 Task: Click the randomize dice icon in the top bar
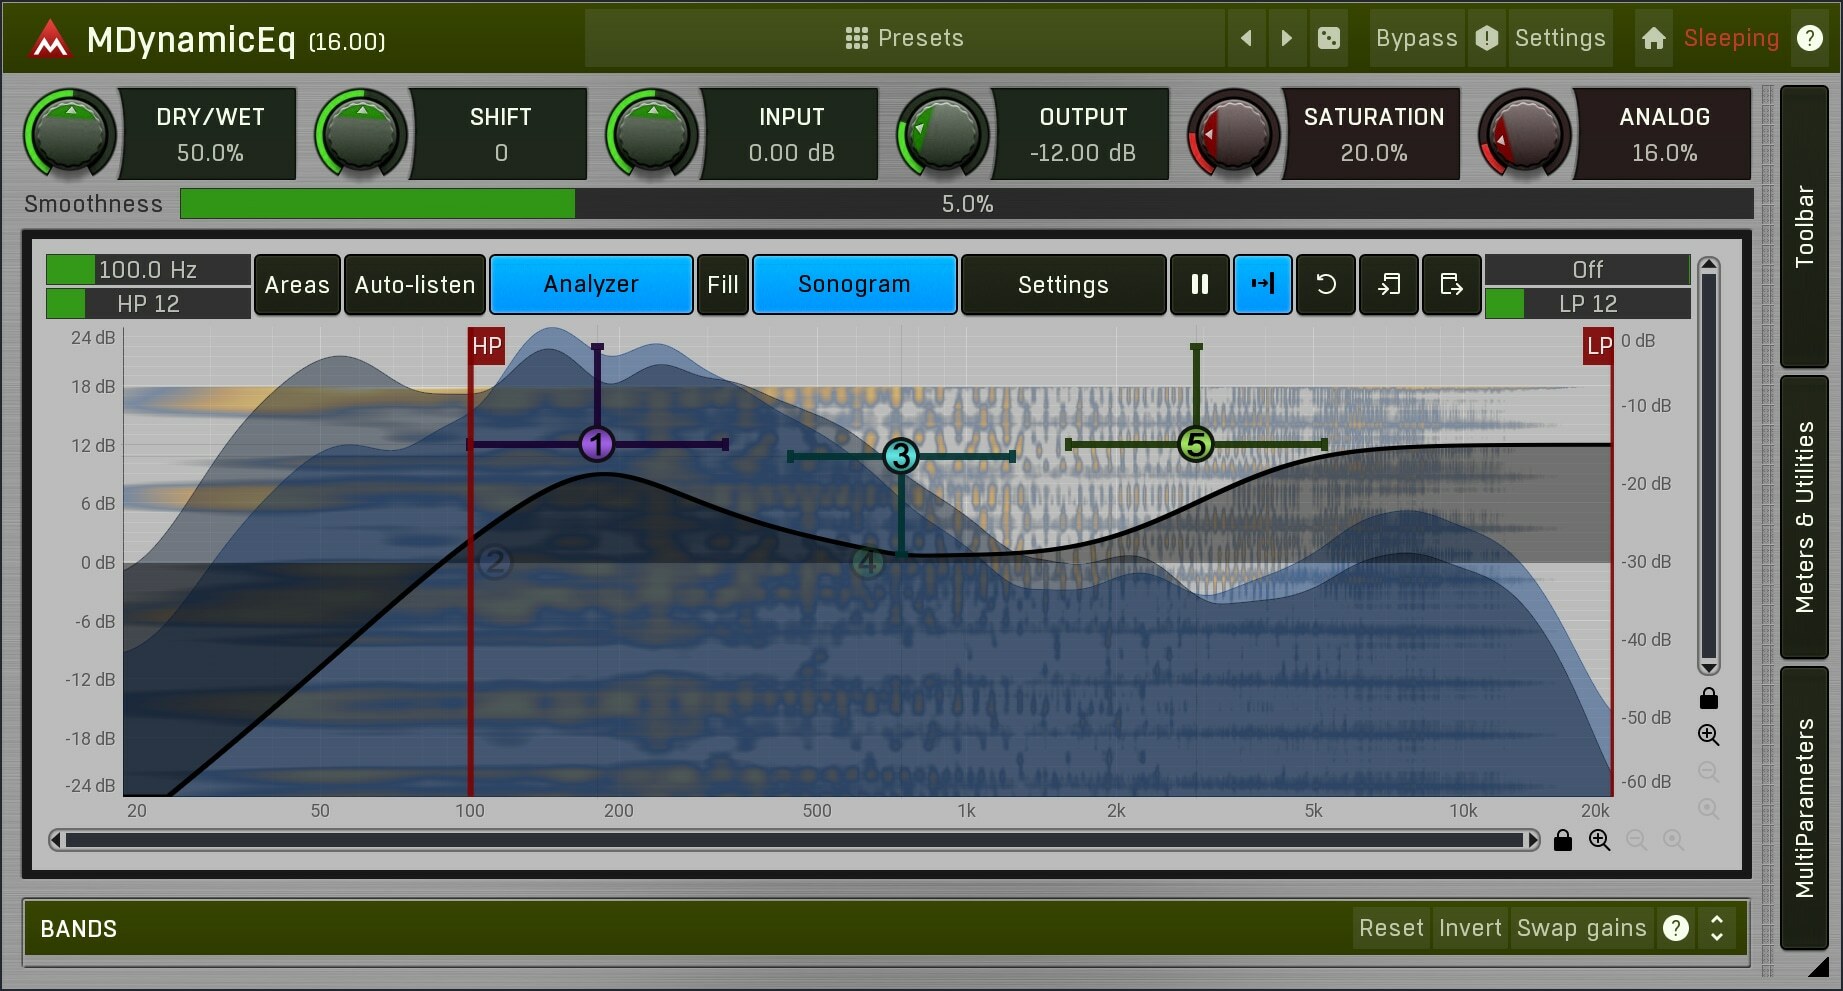point(1328,38)
